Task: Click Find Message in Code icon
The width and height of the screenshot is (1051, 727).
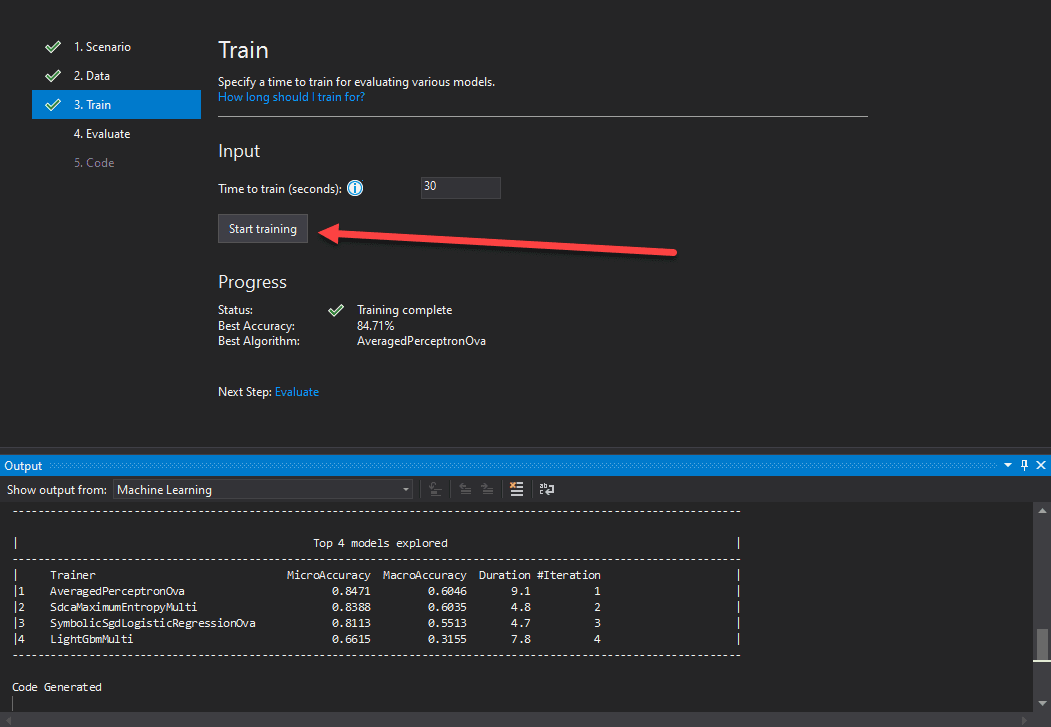Action: click(x=436, y=489)
